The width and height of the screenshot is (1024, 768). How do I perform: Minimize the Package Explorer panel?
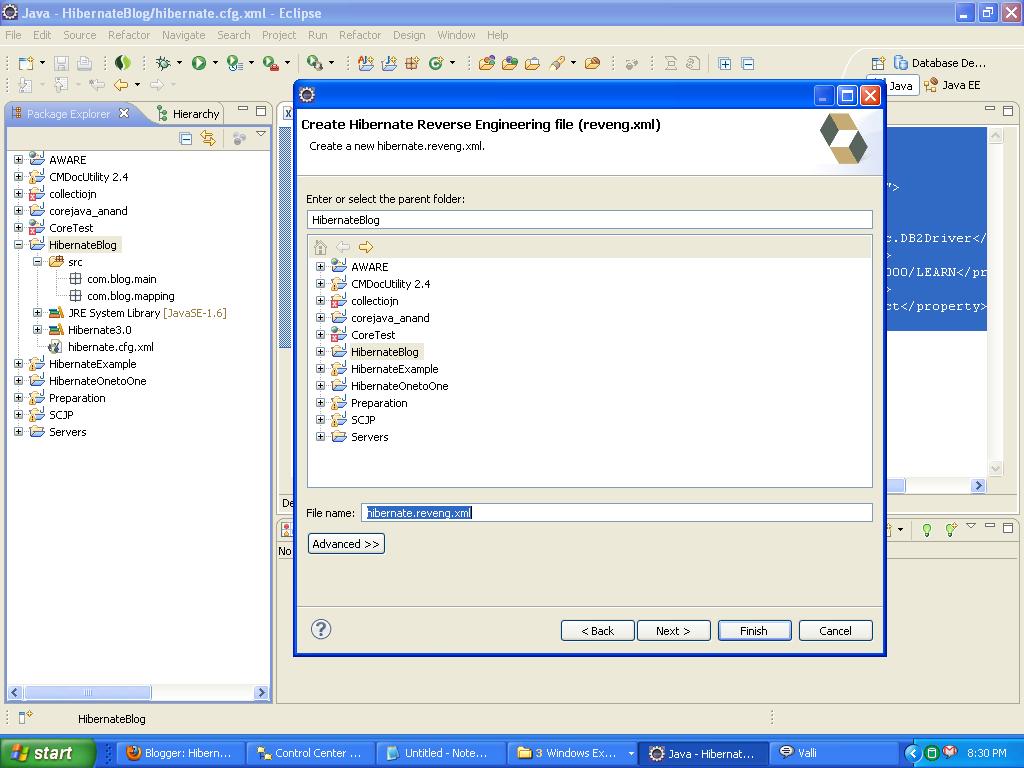243,109
